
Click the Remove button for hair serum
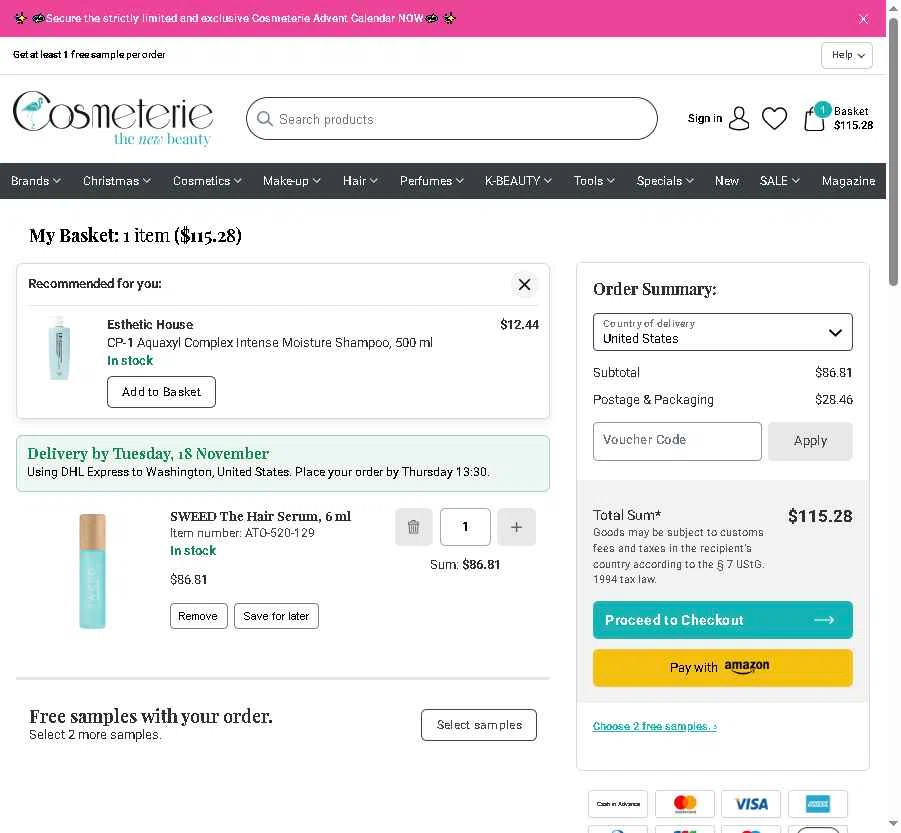pos(198,616)
